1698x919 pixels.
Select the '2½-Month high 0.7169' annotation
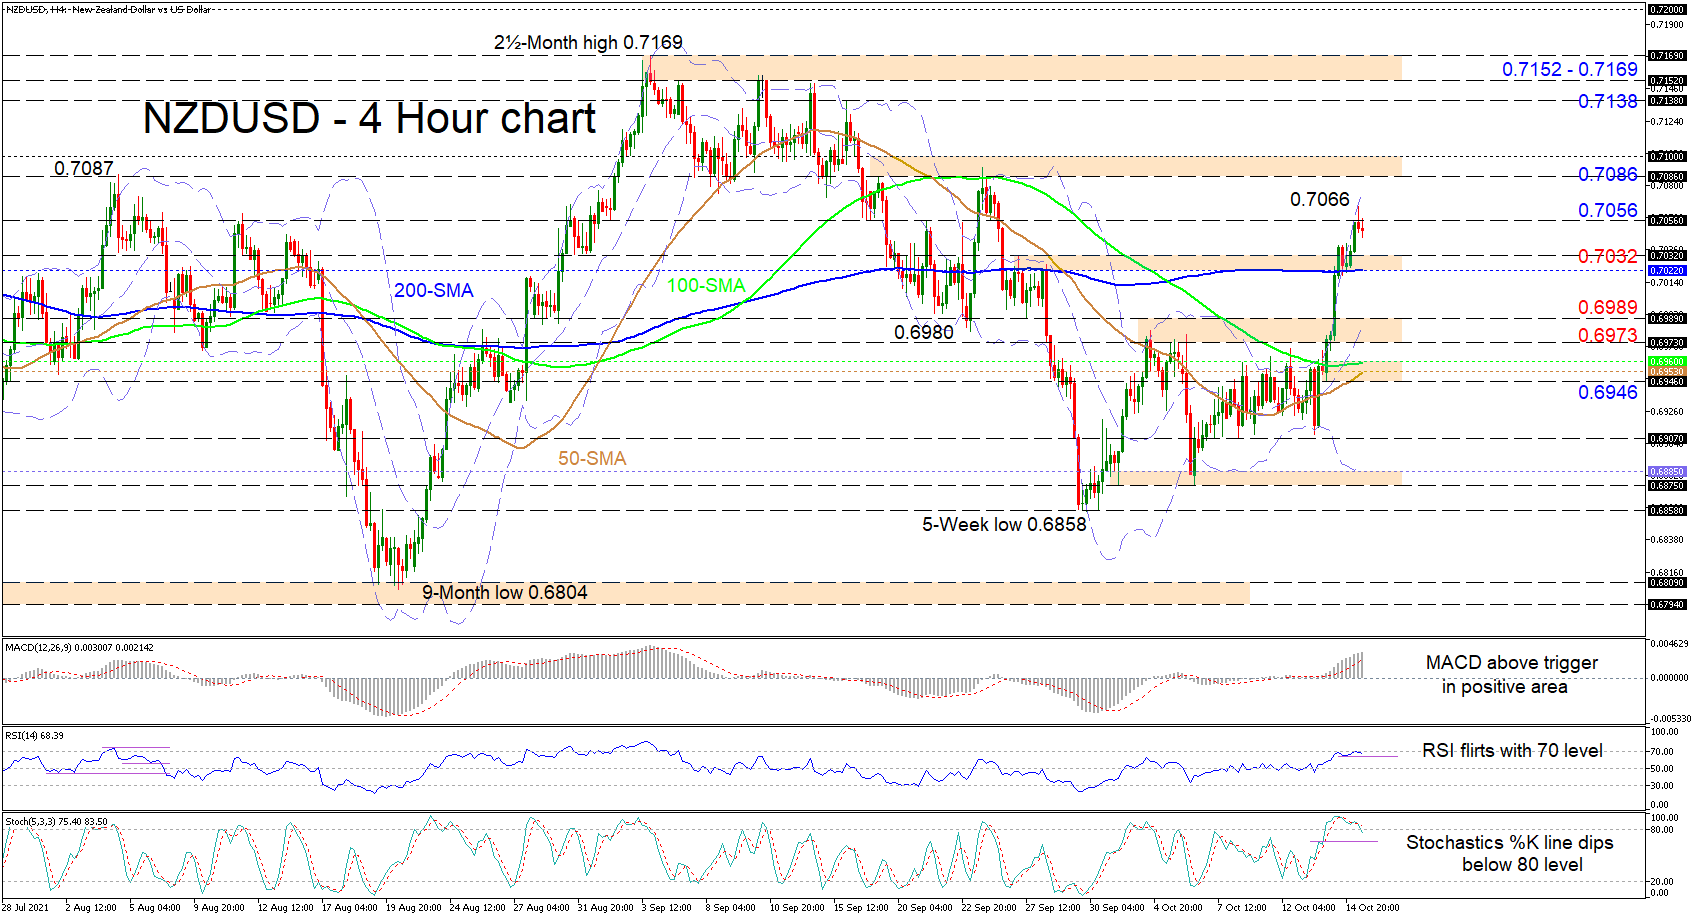click(x=588, y=43)
